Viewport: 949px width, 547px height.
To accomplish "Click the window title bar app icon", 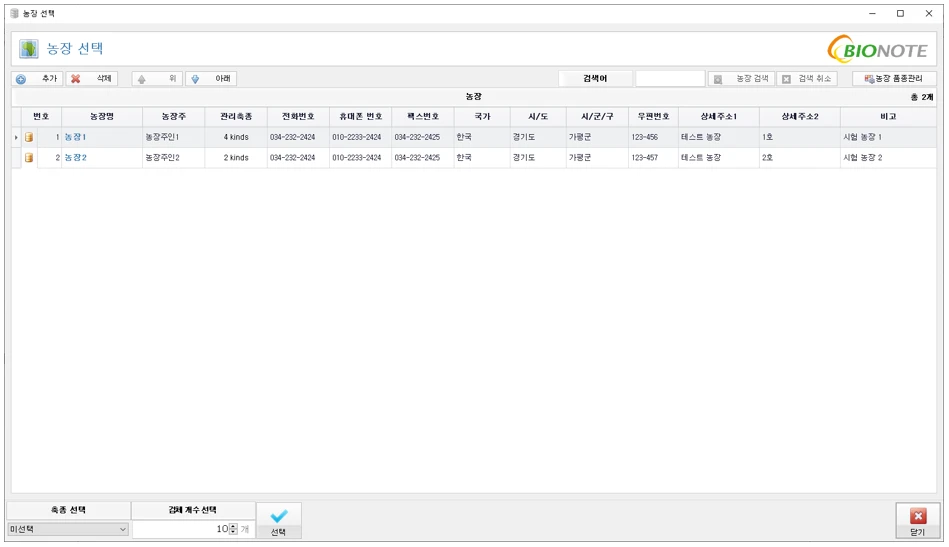I will pyautogui.click(x=15, y=13).
